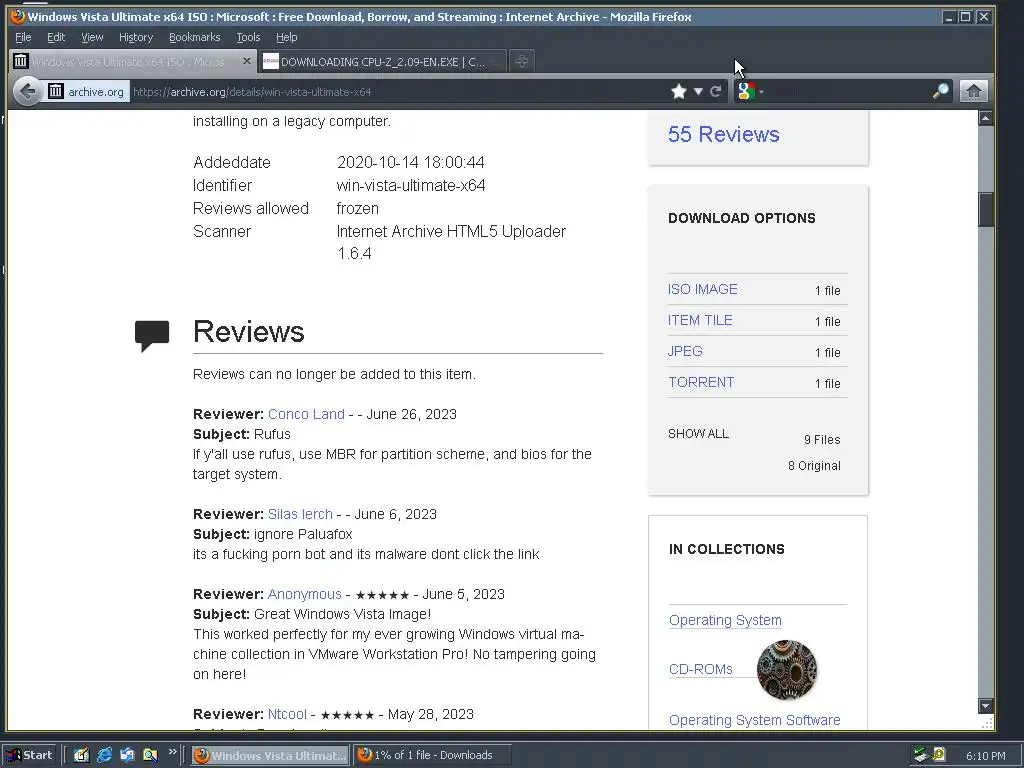Image resolution: width=1024 pixels, height=768 pixels.
Task: Expand the quick launch overflow chevron
Action: [172, 752]
